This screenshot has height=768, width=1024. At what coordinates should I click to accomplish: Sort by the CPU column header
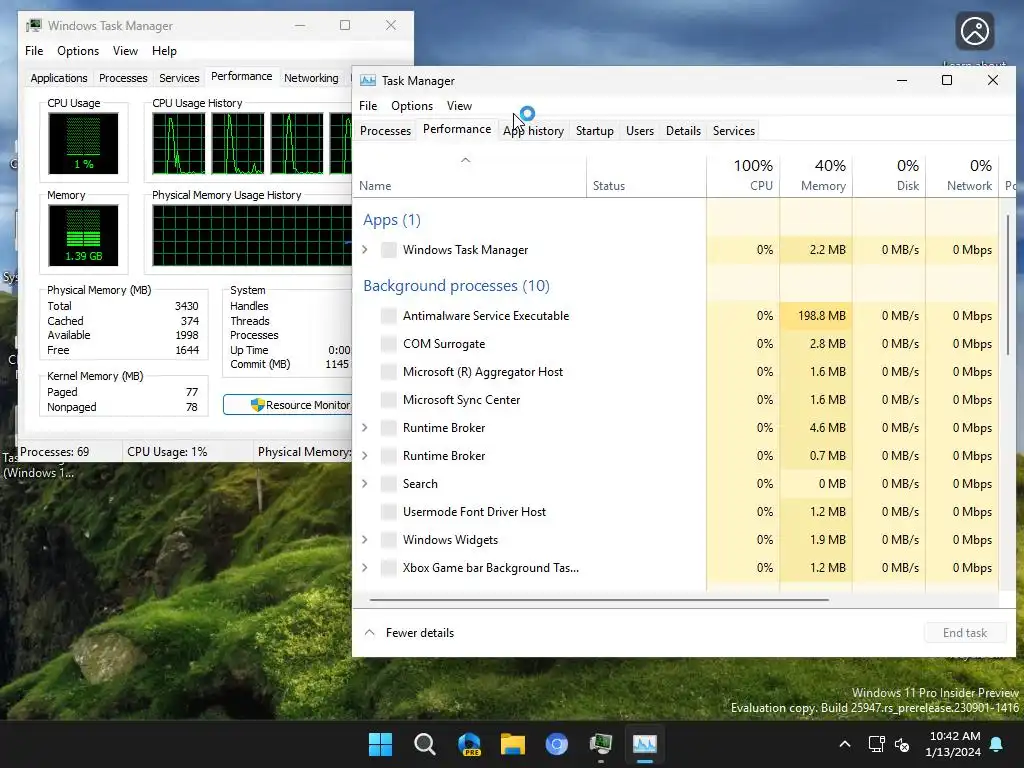[743, 176]
